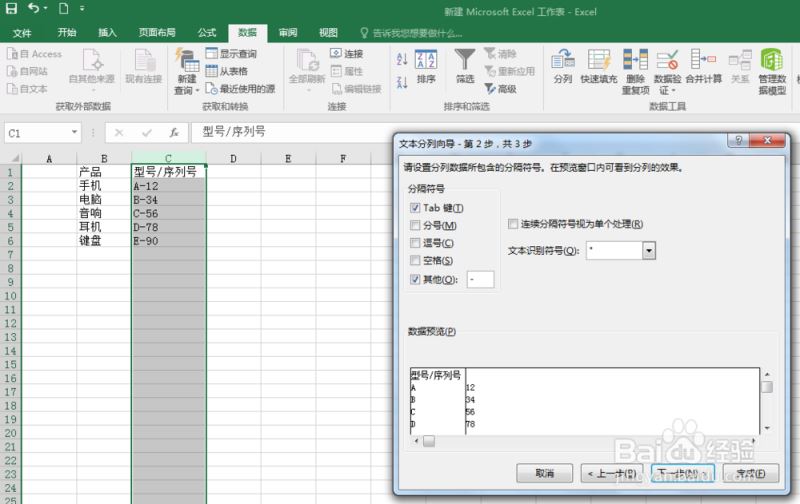Viewport: 800px width, 504px height.
Task: Switch to the 审阅 review tab
Action: click(288, 33)
